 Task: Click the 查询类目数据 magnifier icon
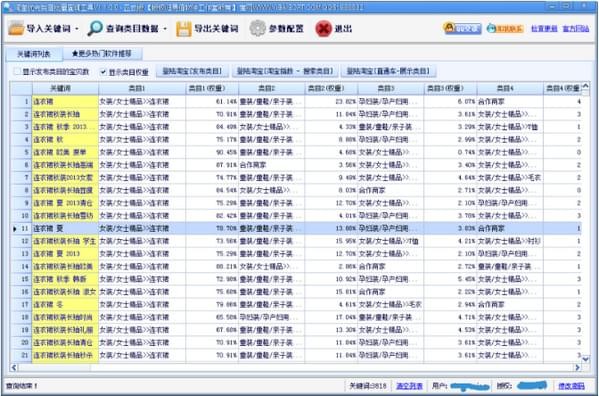95,29
